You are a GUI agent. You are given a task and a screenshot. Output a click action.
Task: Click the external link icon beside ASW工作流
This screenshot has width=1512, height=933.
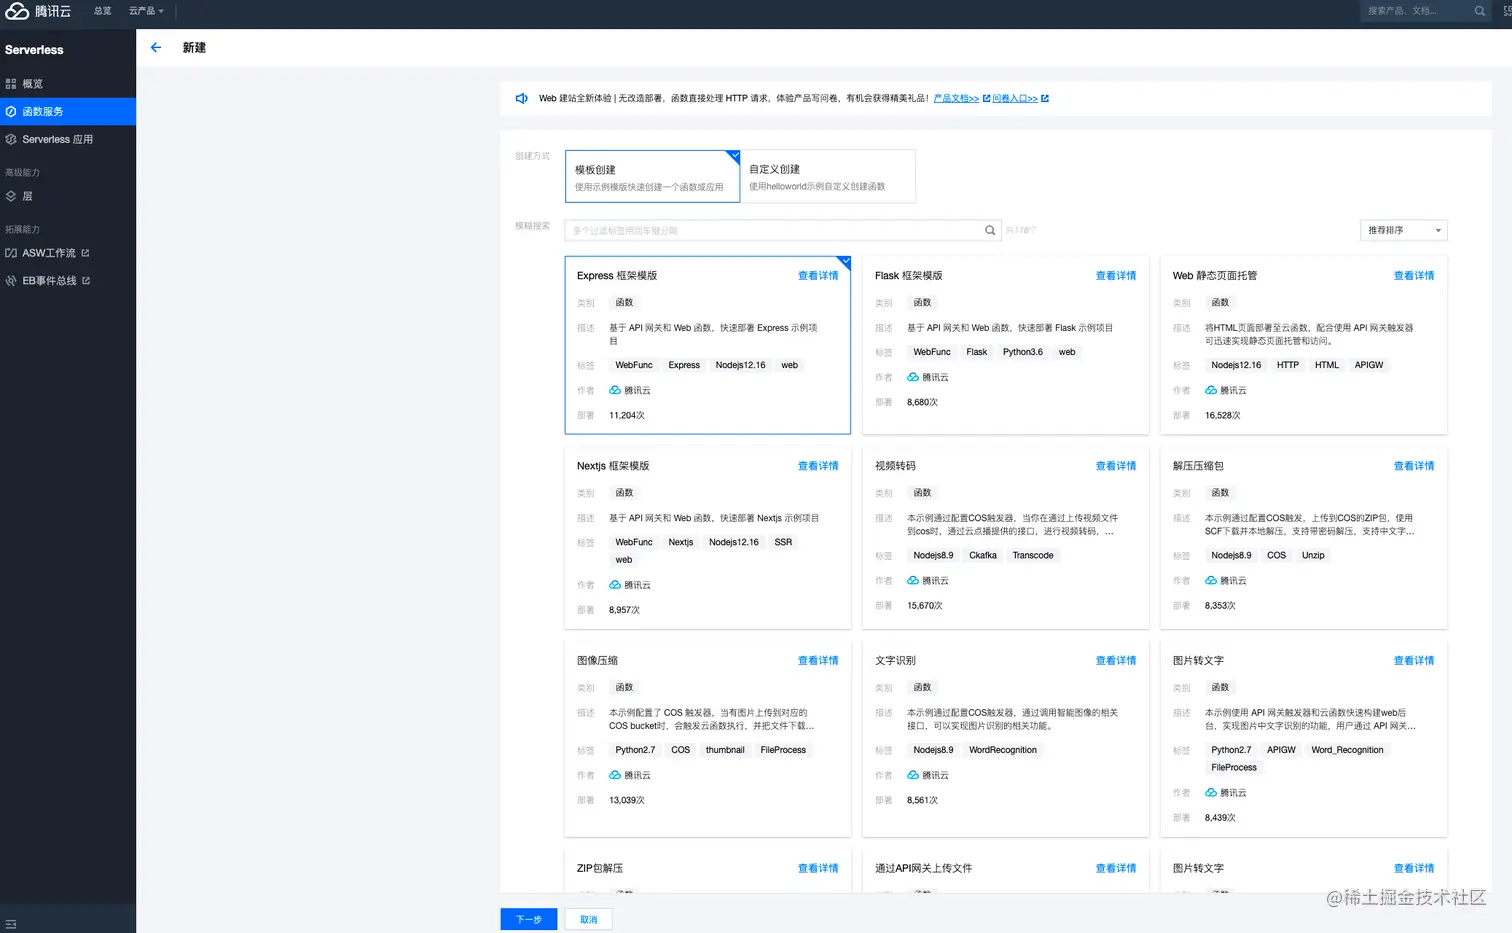tap(85, 253)
